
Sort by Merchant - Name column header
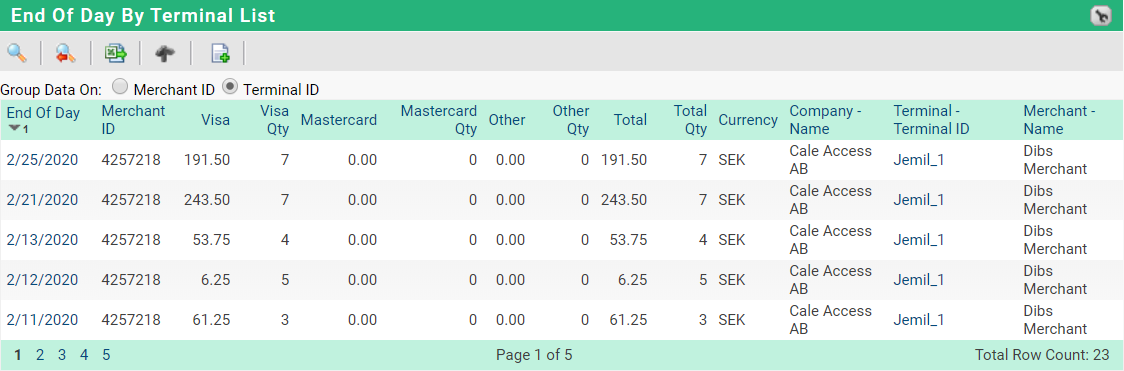coord(1059,120)
